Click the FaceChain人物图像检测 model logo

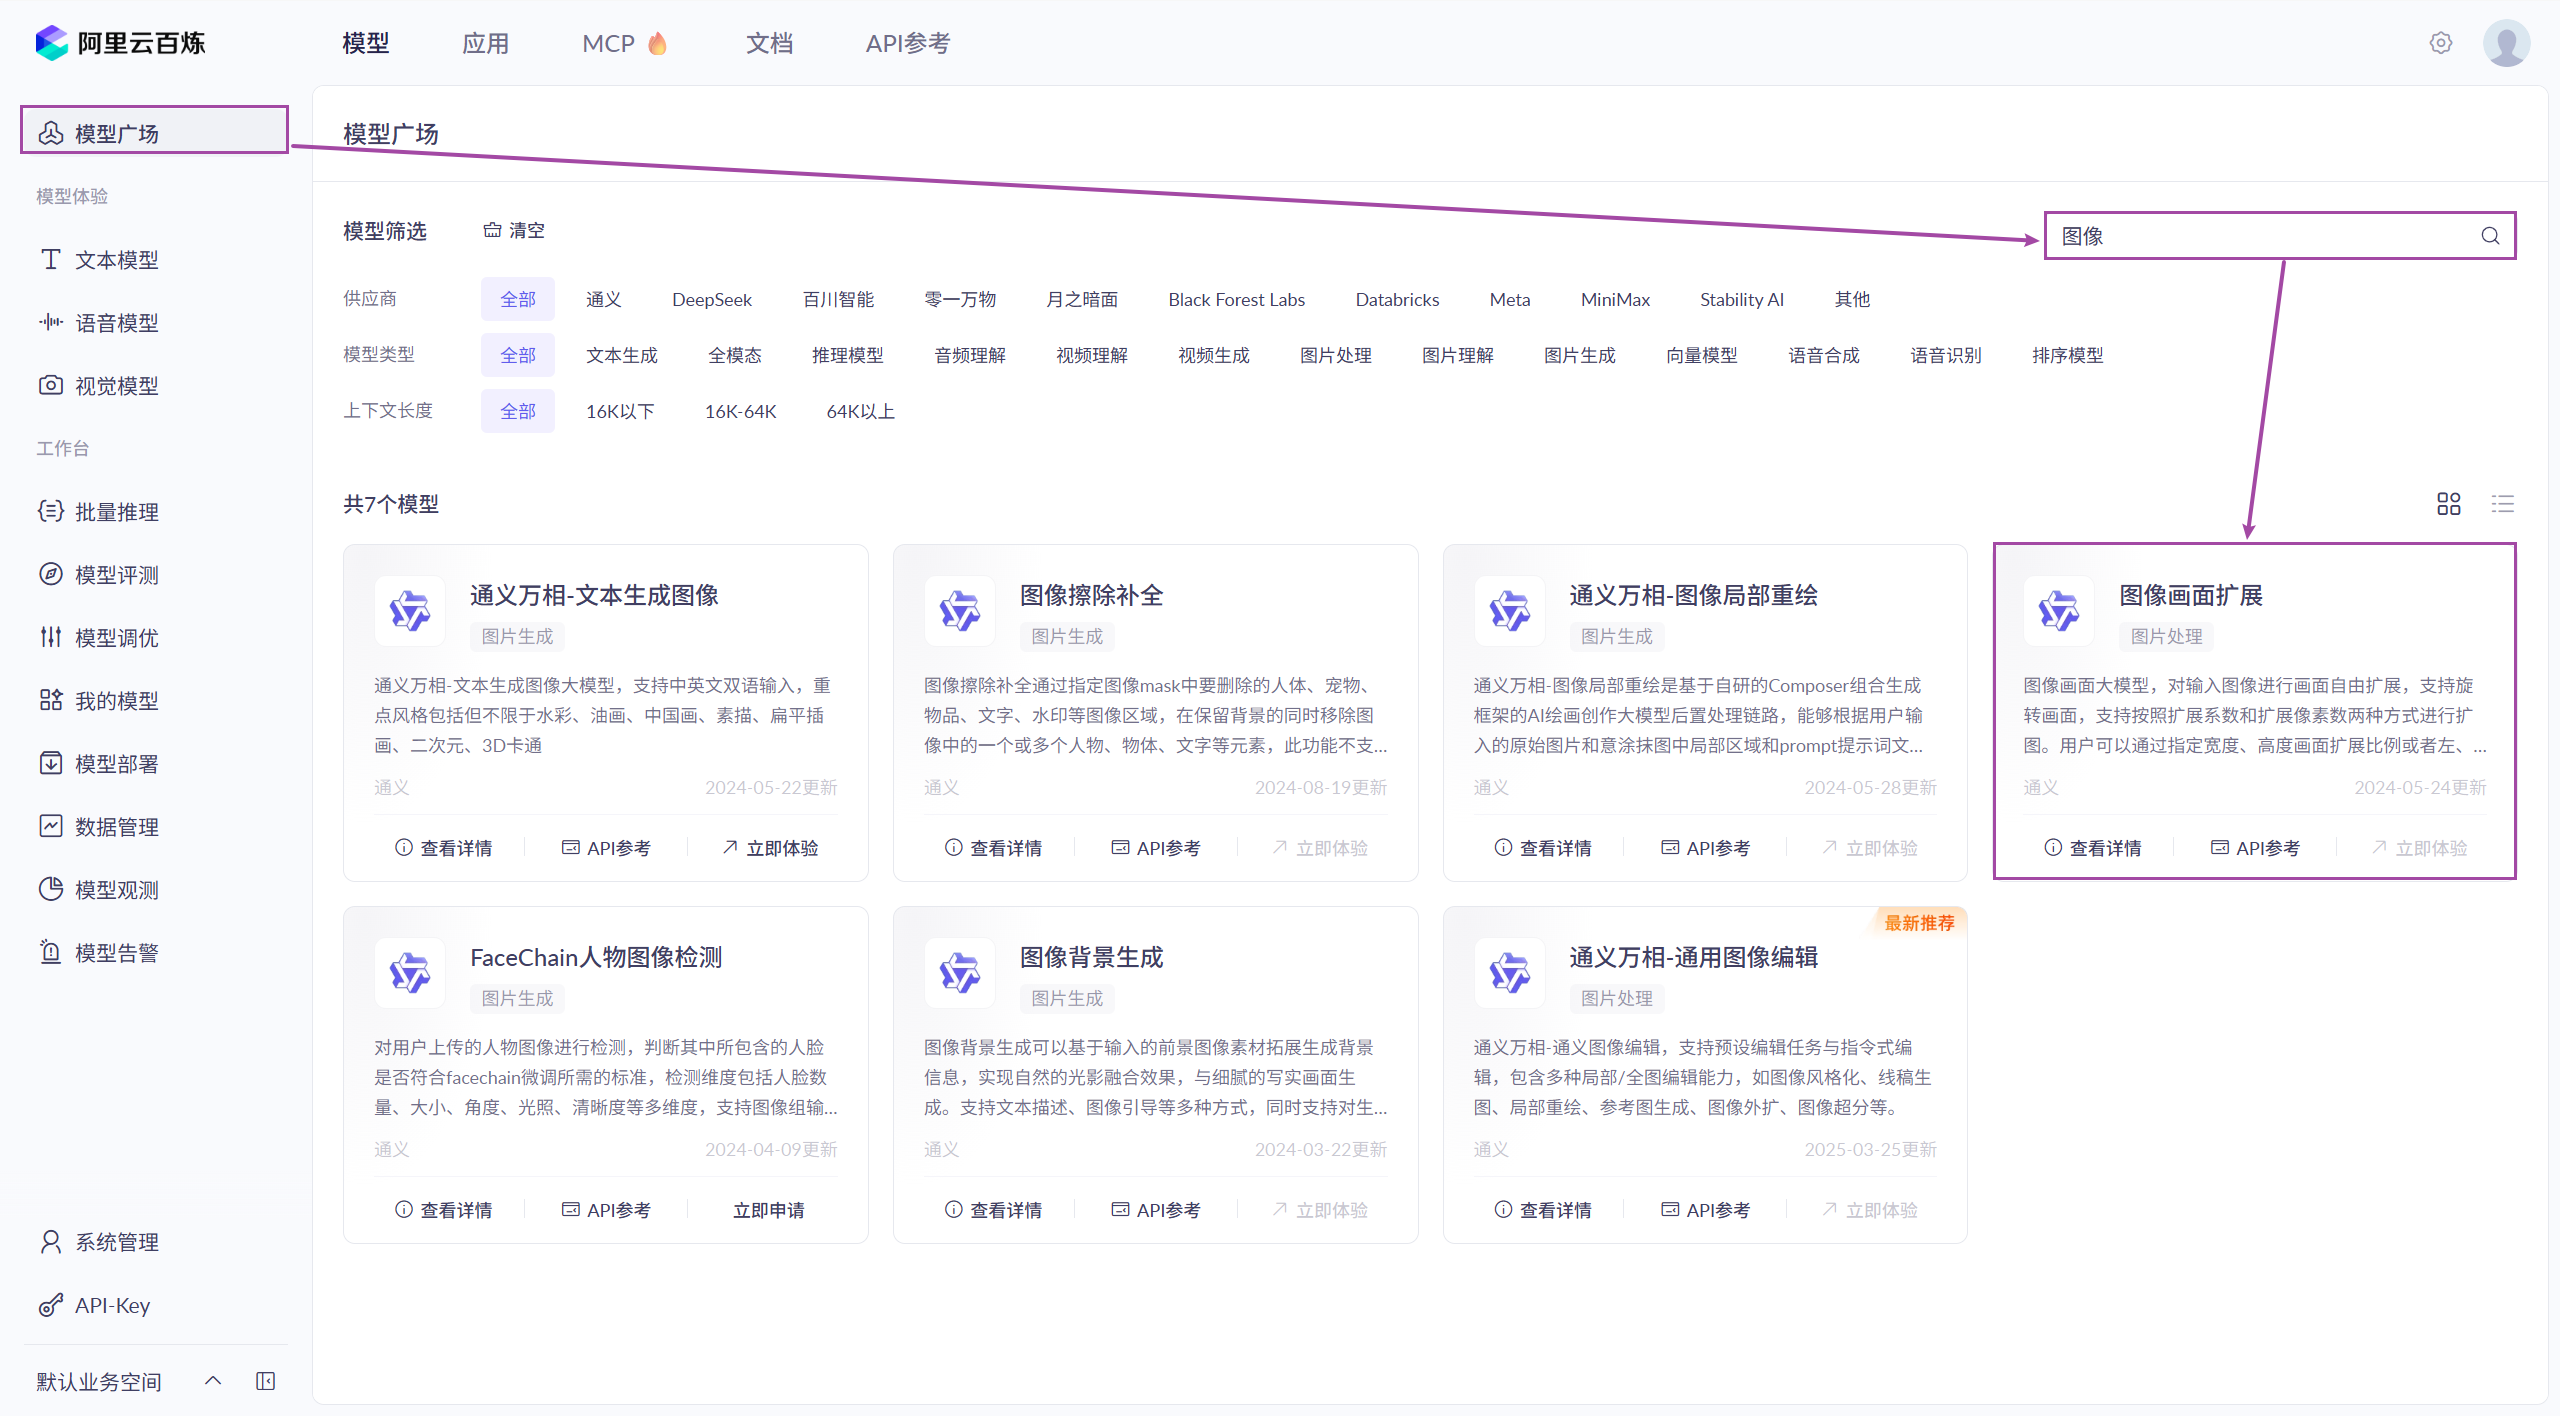pyautogui.click(x=410, y=973)
